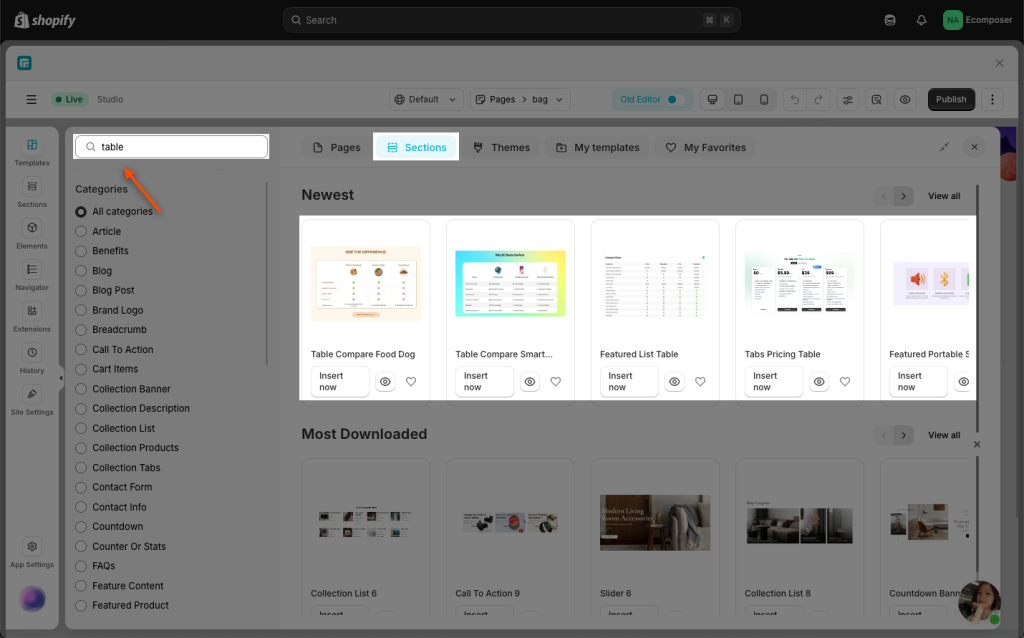The image size is (1024, 638).
Task: Preview the Featured List Table template
Action: [x=675, y=382]
